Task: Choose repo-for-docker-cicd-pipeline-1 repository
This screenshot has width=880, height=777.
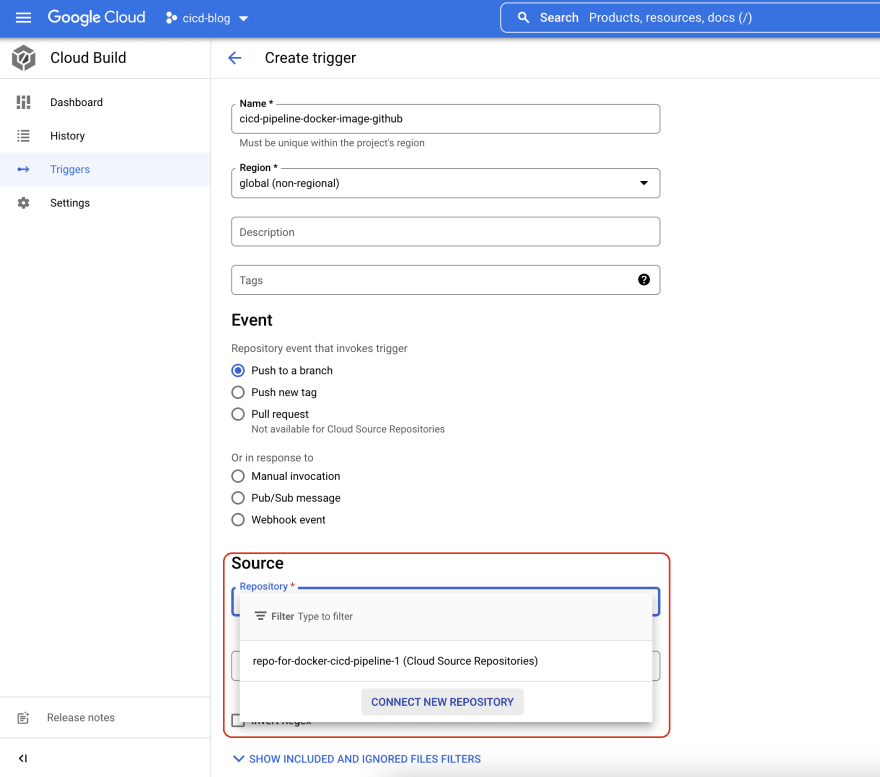Action: 446,661
